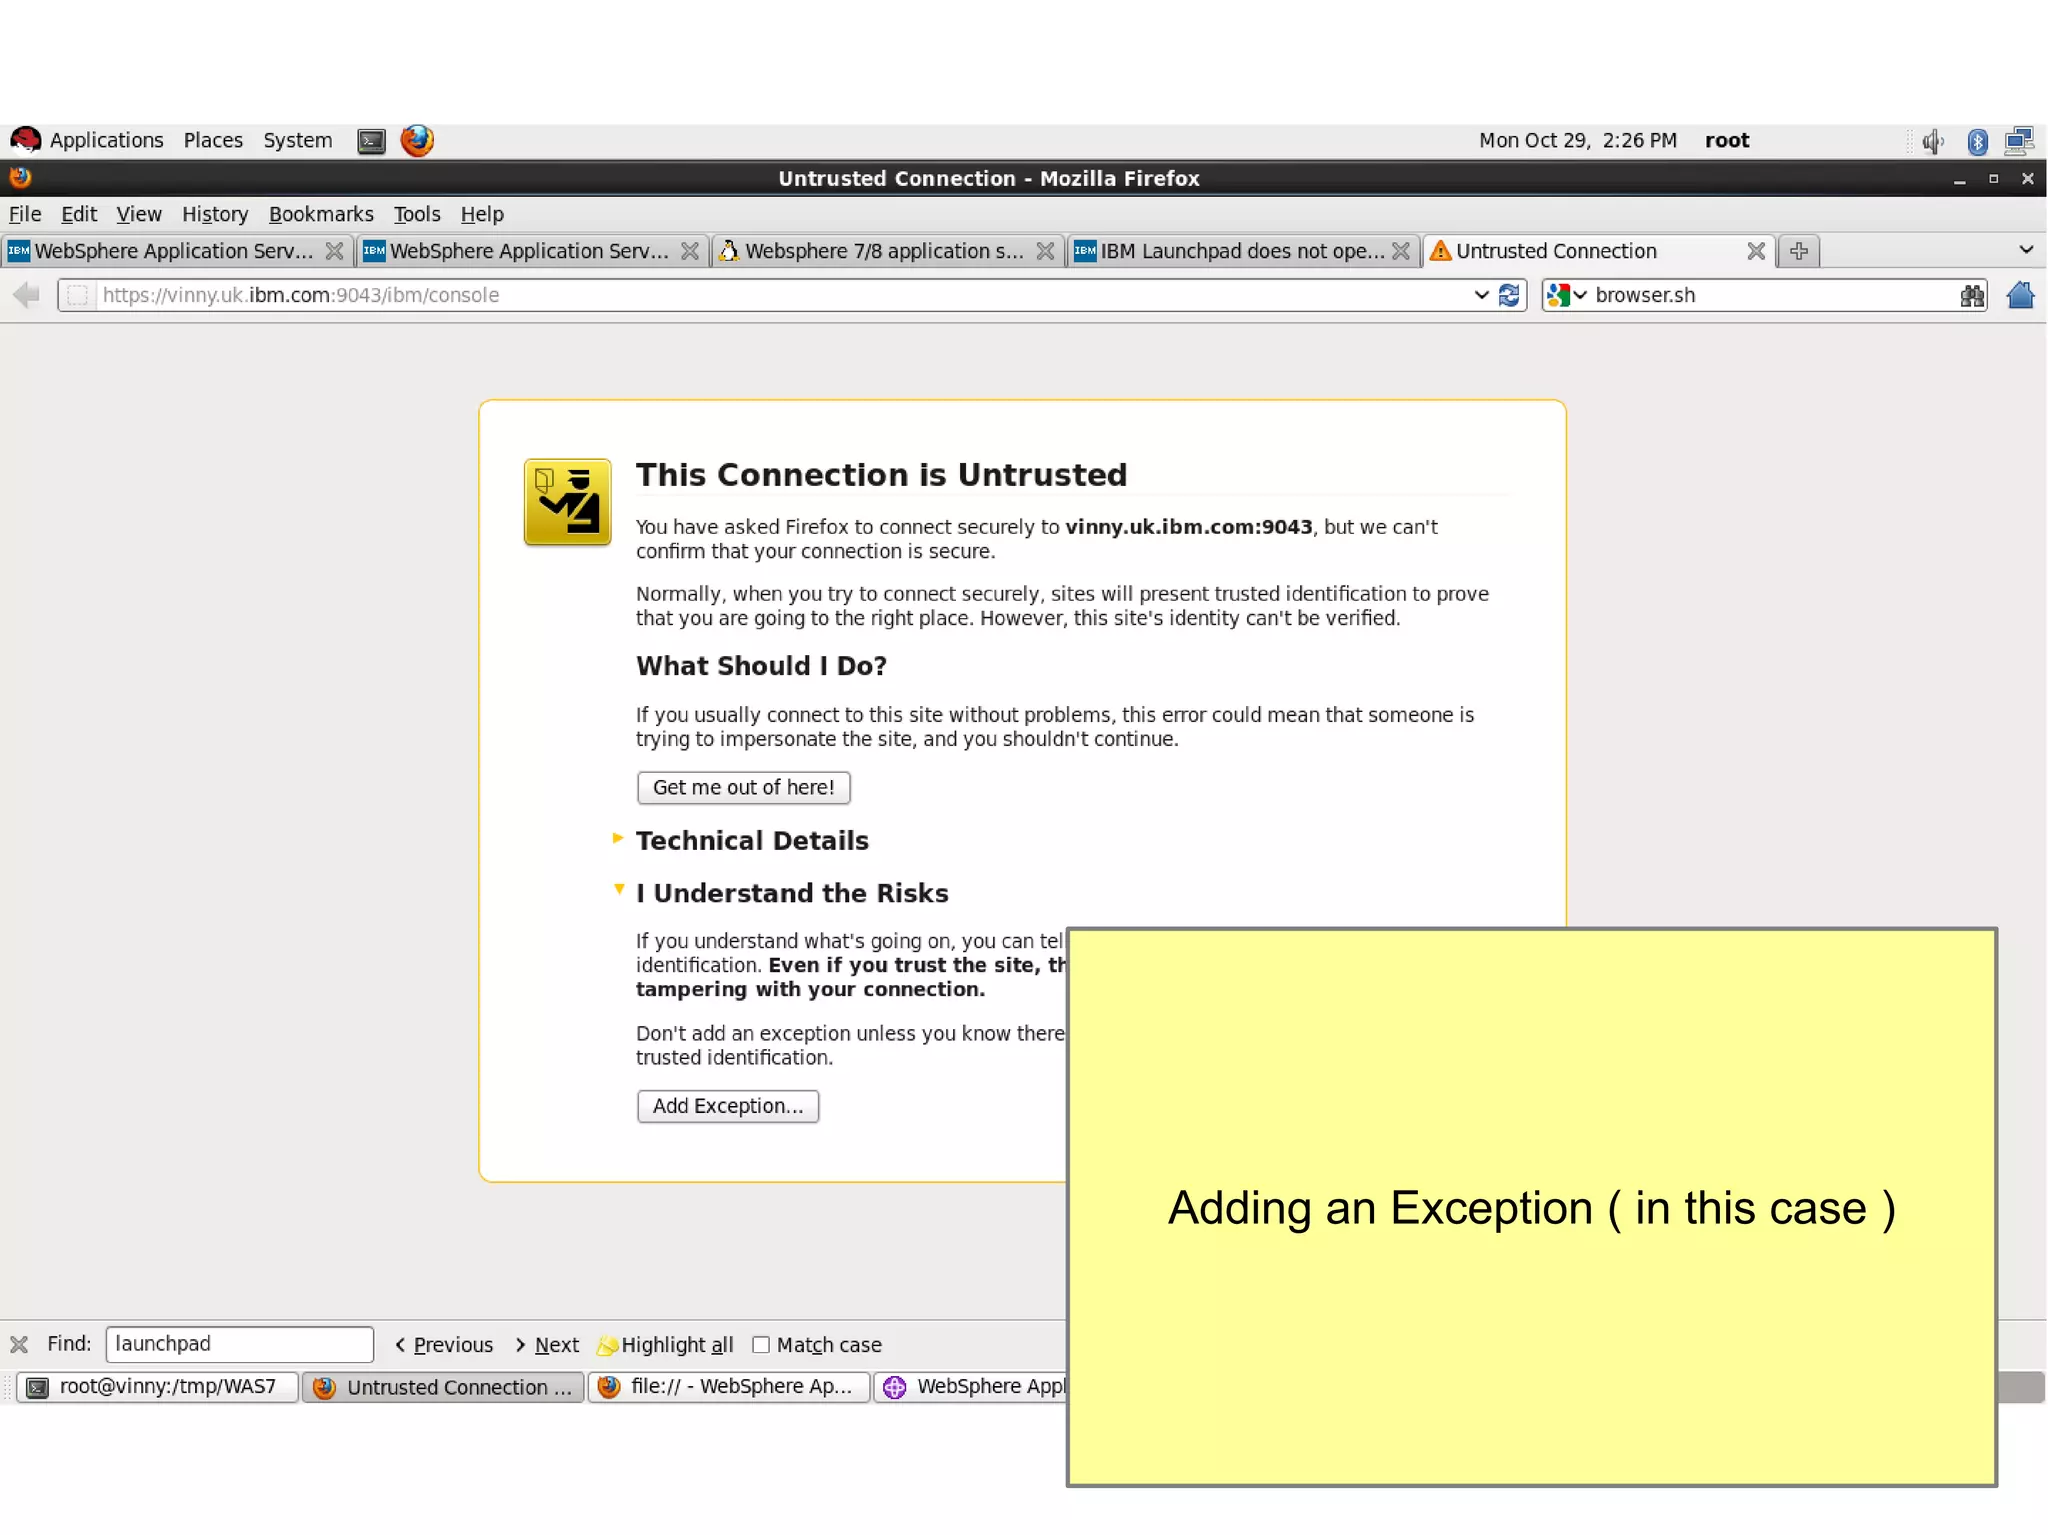The width and height of the screenshot is (2048, 1535).
Task: Open a new tab with the plus button
Action: tap(1799, 251)
